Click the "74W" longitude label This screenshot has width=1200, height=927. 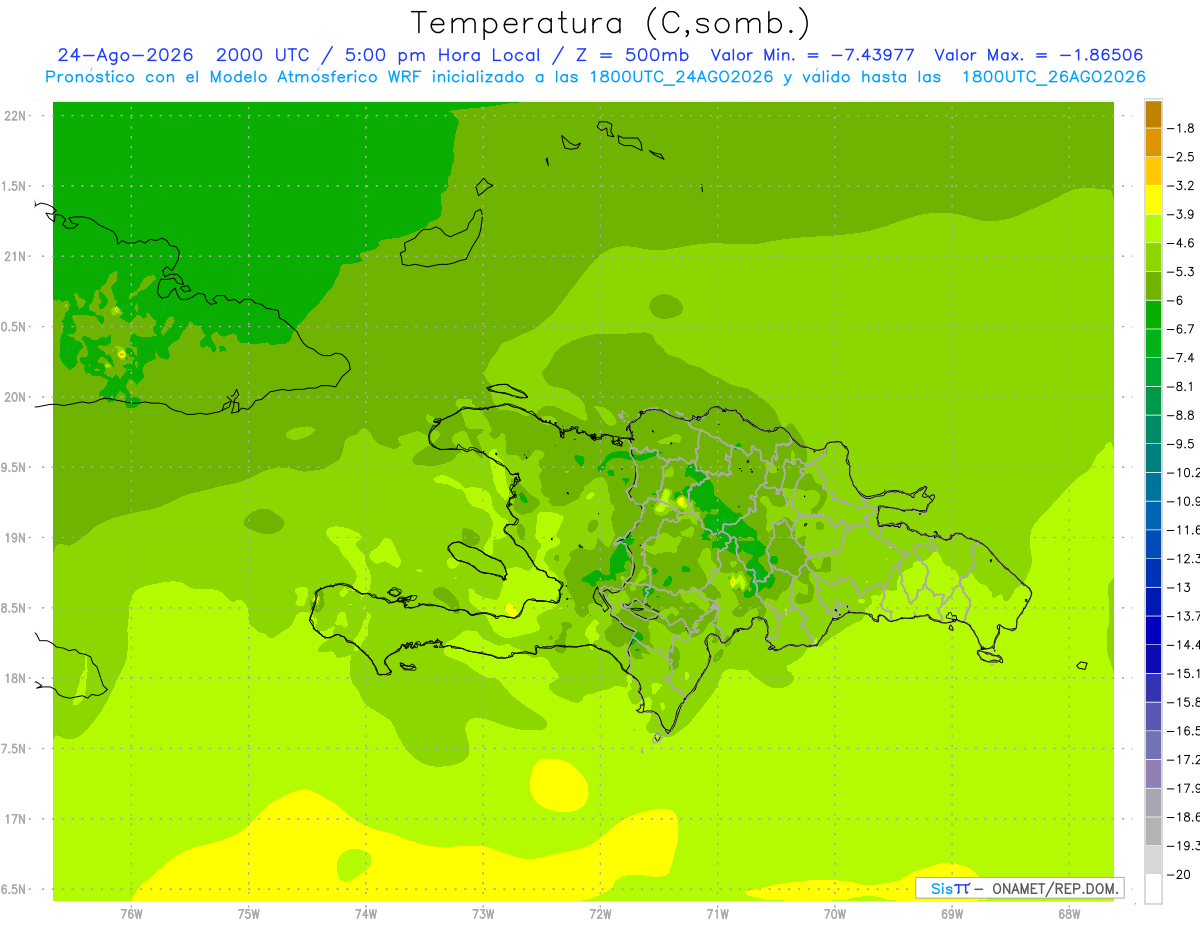click(365, 914)
